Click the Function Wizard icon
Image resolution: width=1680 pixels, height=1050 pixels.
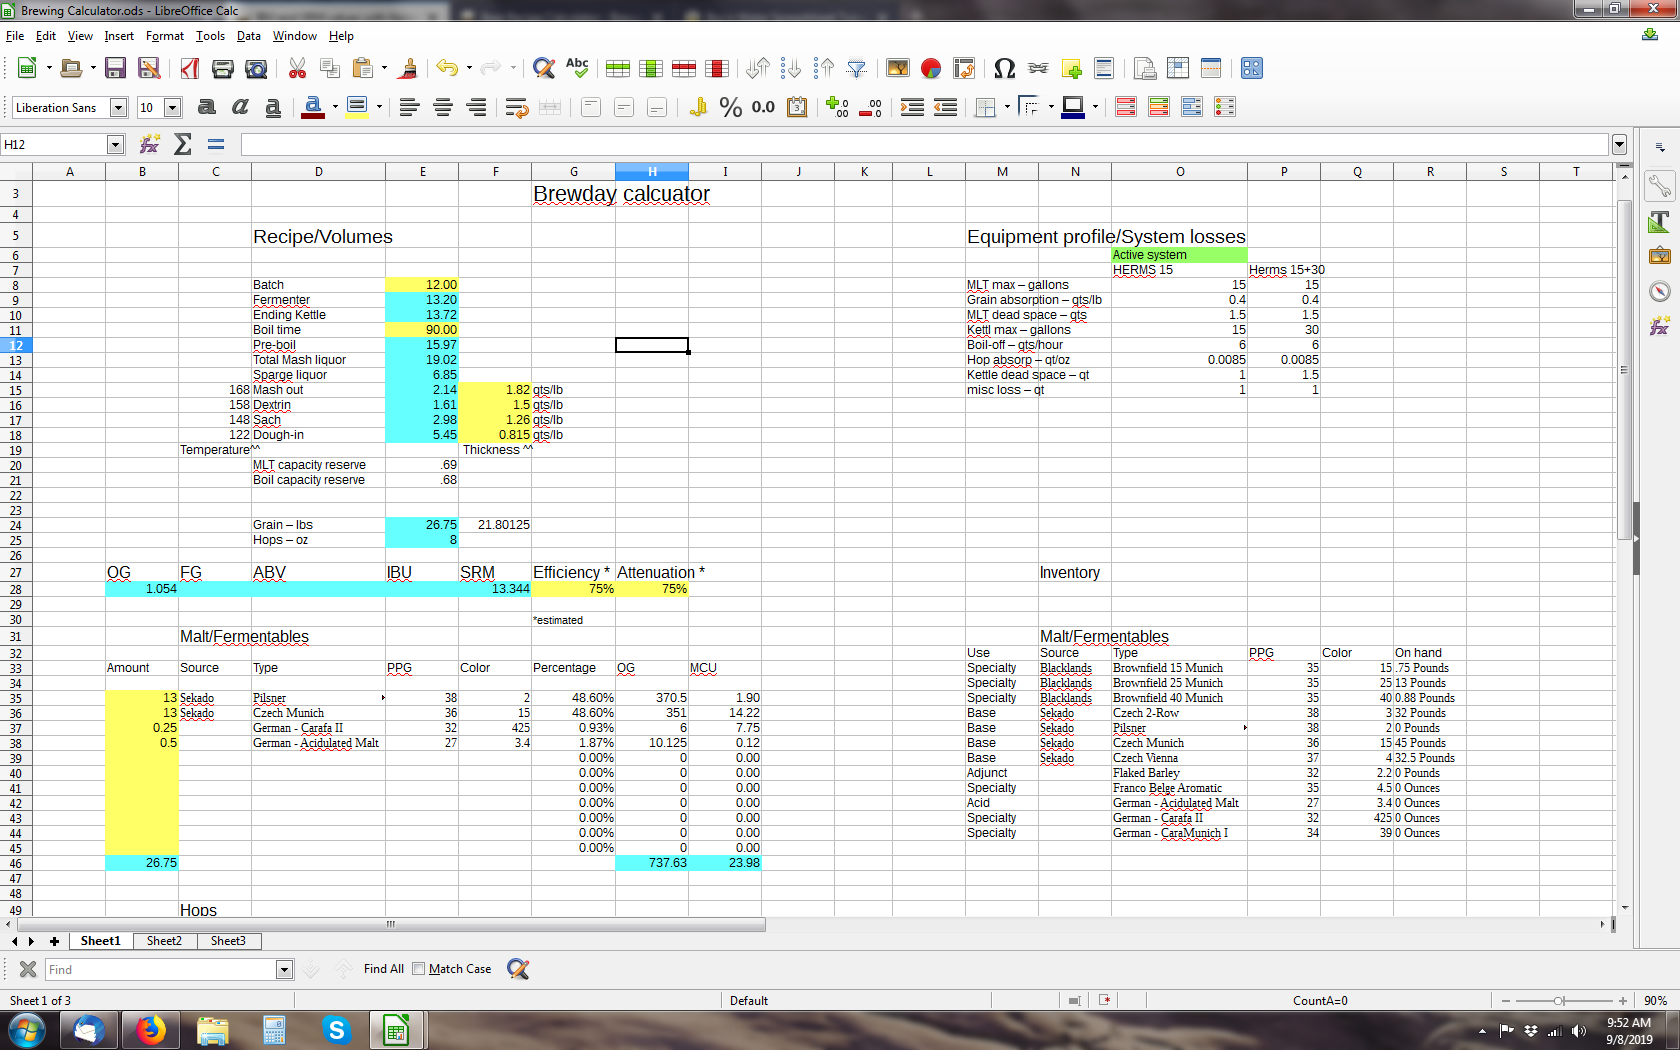[150, 144]
